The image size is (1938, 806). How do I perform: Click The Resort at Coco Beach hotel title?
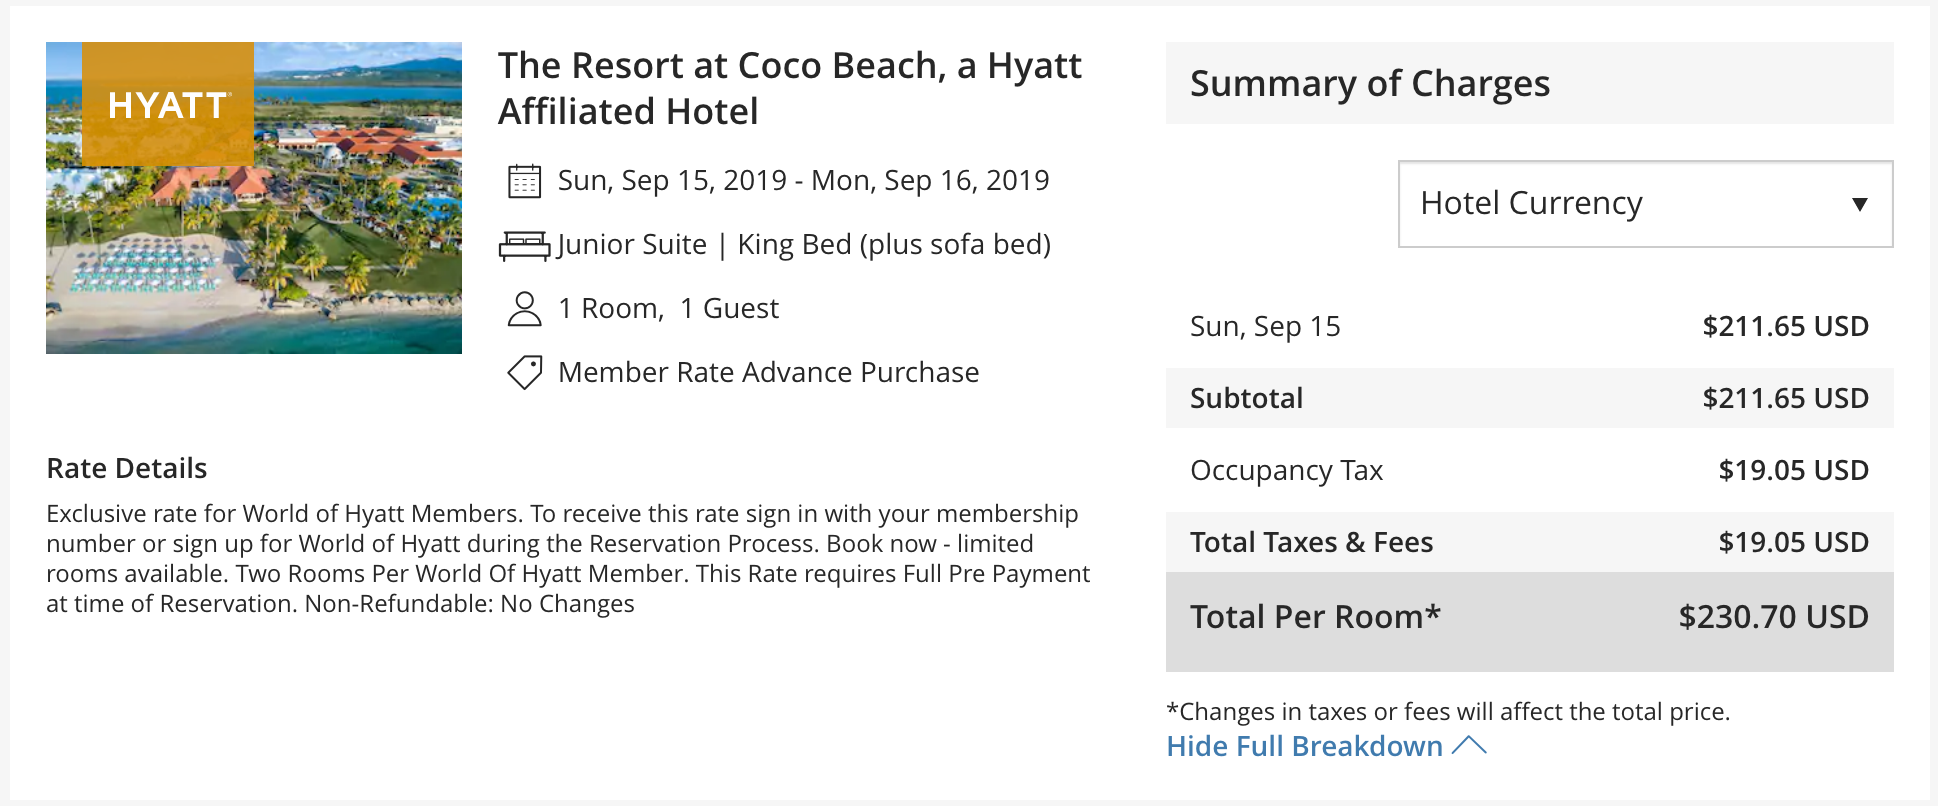[x=789, y=88]
